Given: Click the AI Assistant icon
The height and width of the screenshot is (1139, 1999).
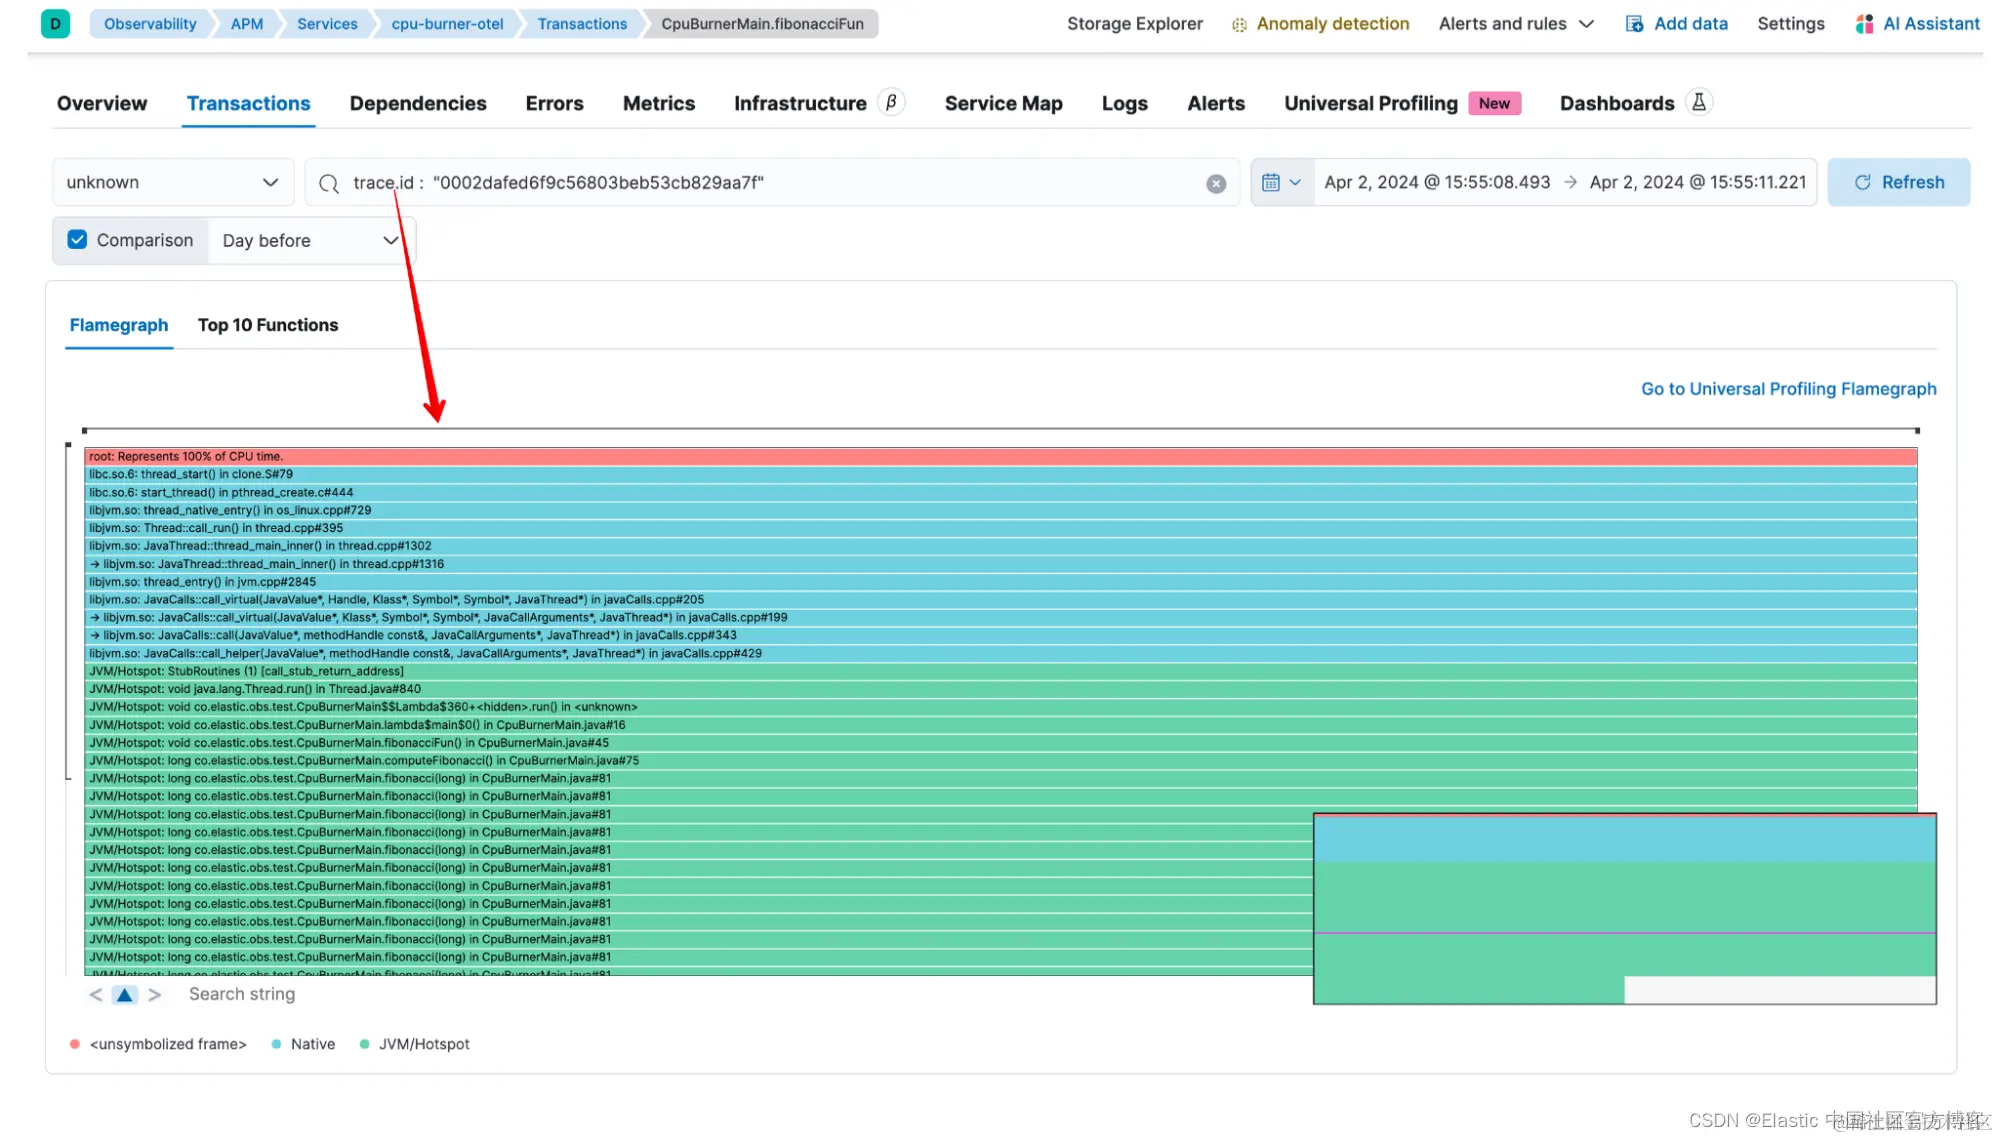Looking at the screenshot, I should (1864, 24).
